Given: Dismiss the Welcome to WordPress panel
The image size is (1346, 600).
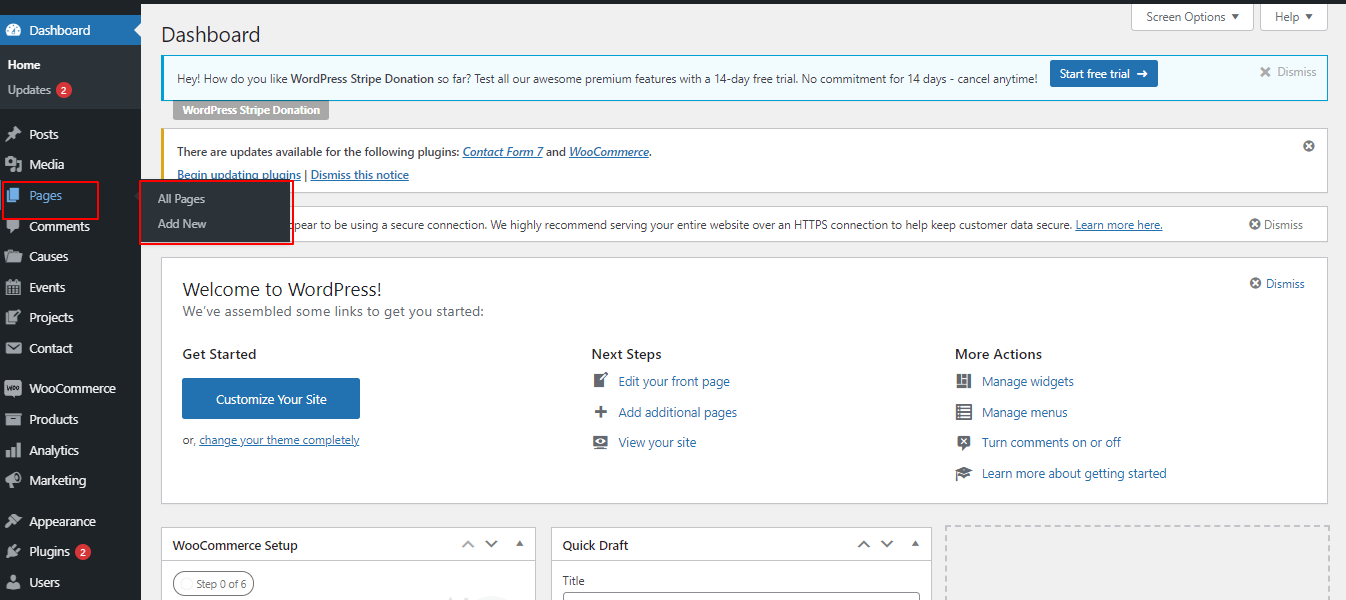Looking at the screenshot, I should (1276, 284).
